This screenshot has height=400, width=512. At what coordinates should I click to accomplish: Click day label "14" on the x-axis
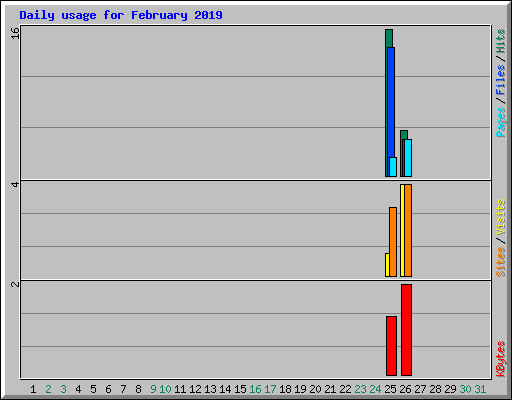pos(225,389)
